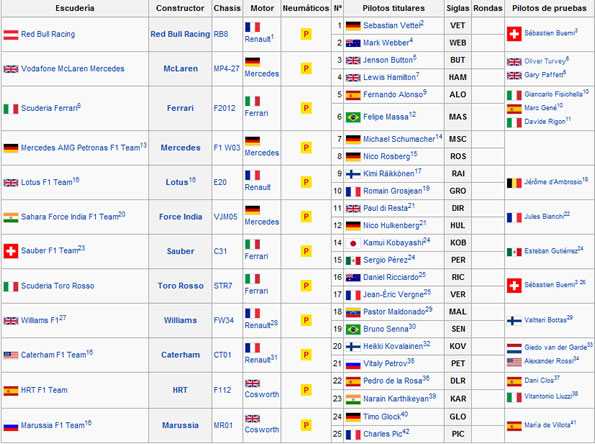This screenshot has height=444, width=595.
Task: Click the Pirelli tyre icon in HRT row
Action: point(306,390)
